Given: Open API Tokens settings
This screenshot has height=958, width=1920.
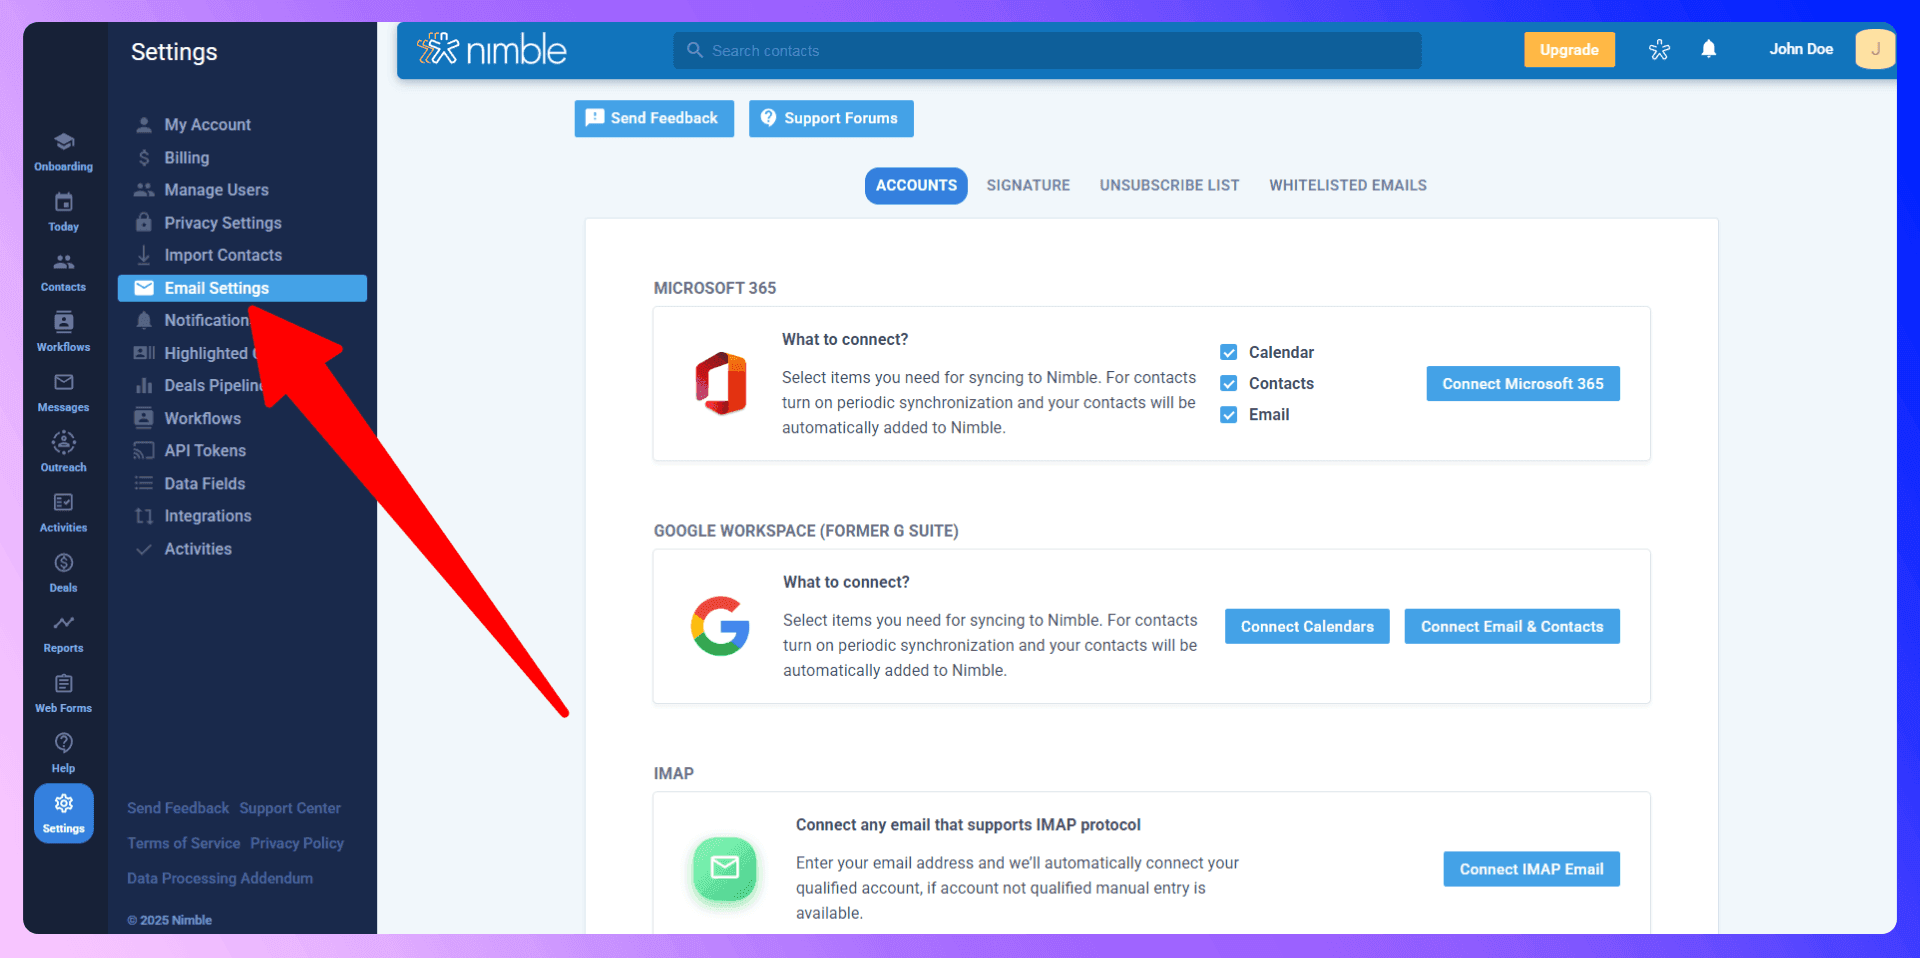Looking at the screenshot, I should click(204, 450).
